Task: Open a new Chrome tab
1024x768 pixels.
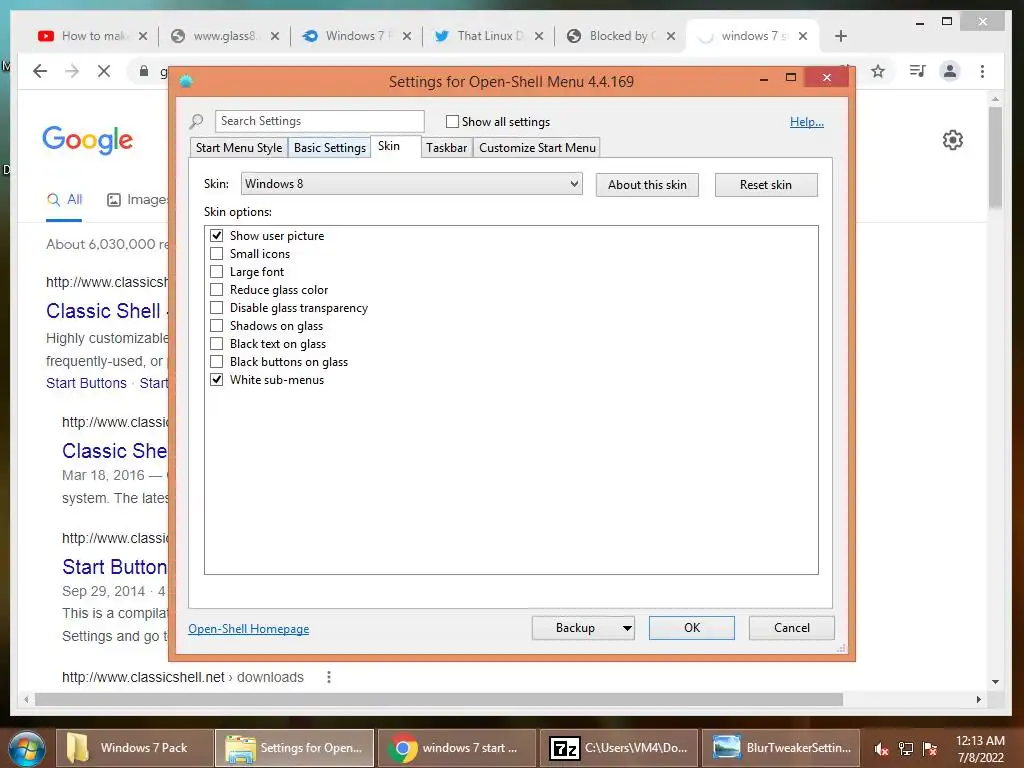Action: coord(840,36)
